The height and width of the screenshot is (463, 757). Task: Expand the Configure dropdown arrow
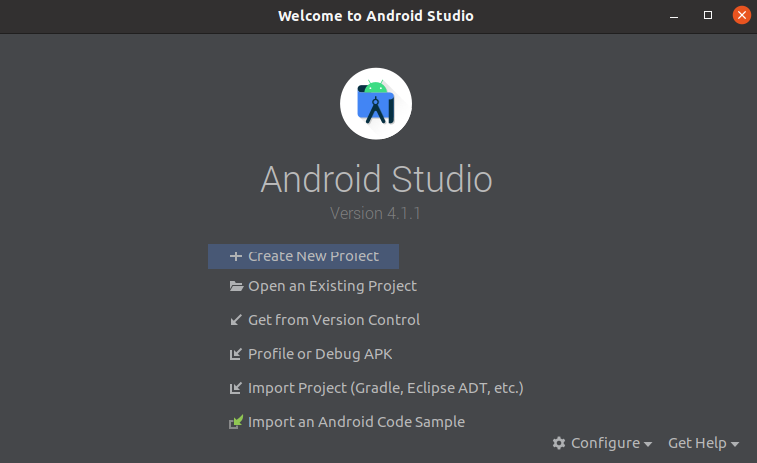[648, 444]
